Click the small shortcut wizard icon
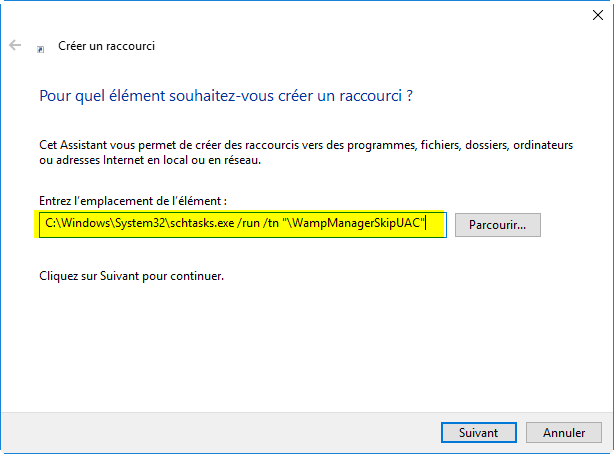This screenshot has width=614, height=454. [40, 49]
